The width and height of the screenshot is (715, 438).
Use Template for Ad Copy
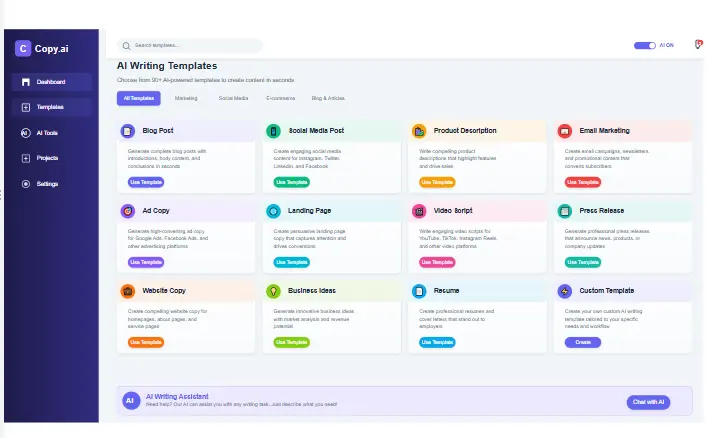146,262
